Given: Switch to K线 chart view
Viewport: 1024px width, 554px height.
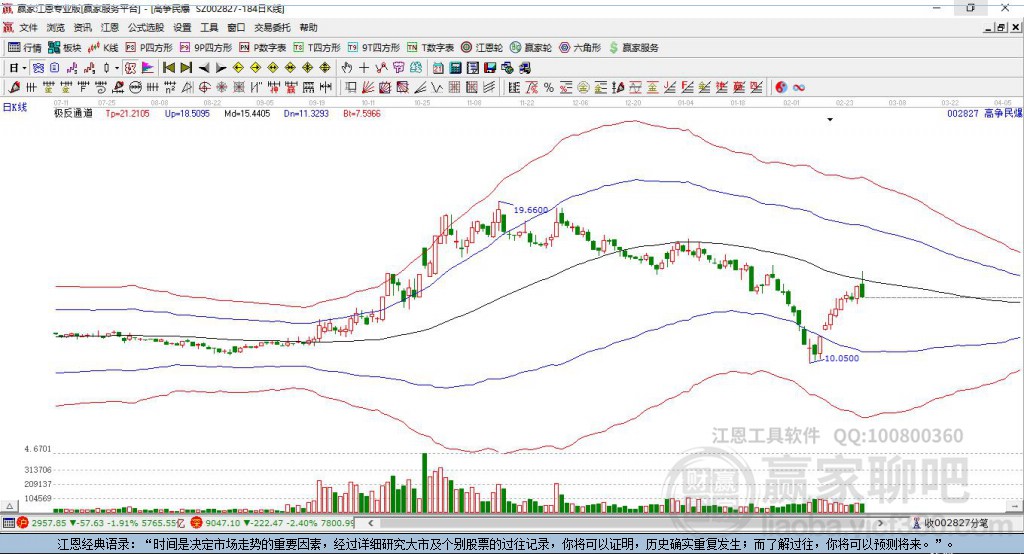Looking at the screenshot, I should pyautogui.click(x=103, y=48).
